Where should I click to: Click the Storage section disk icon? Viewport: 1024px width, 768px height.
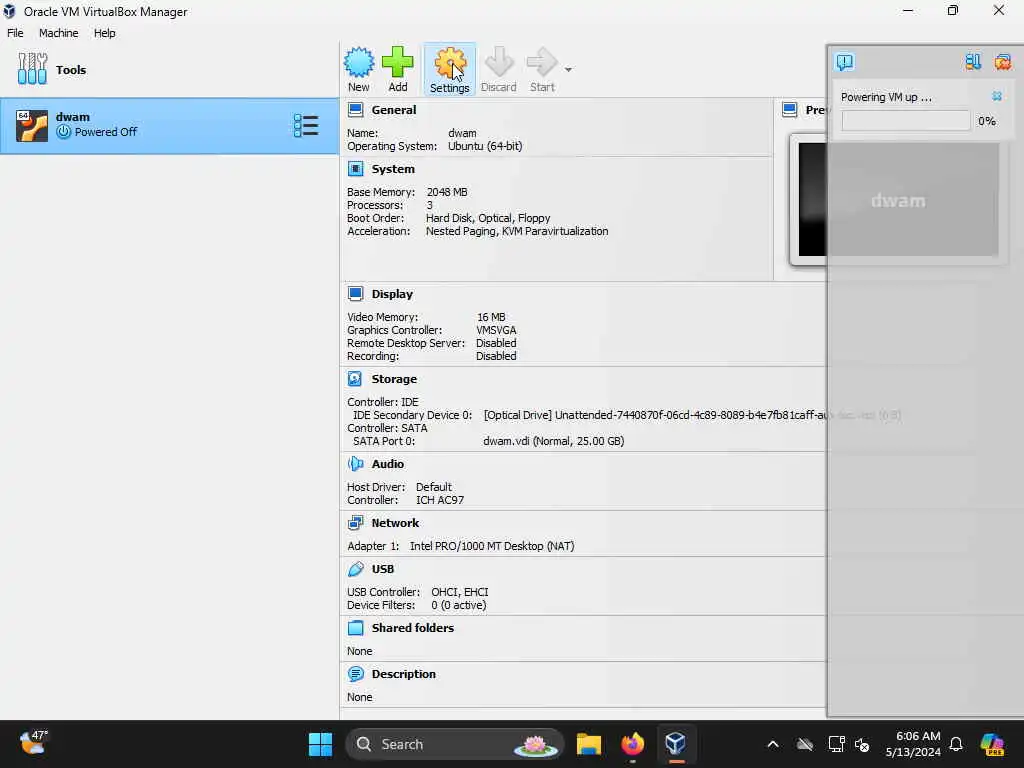click(x=355, y=379)
